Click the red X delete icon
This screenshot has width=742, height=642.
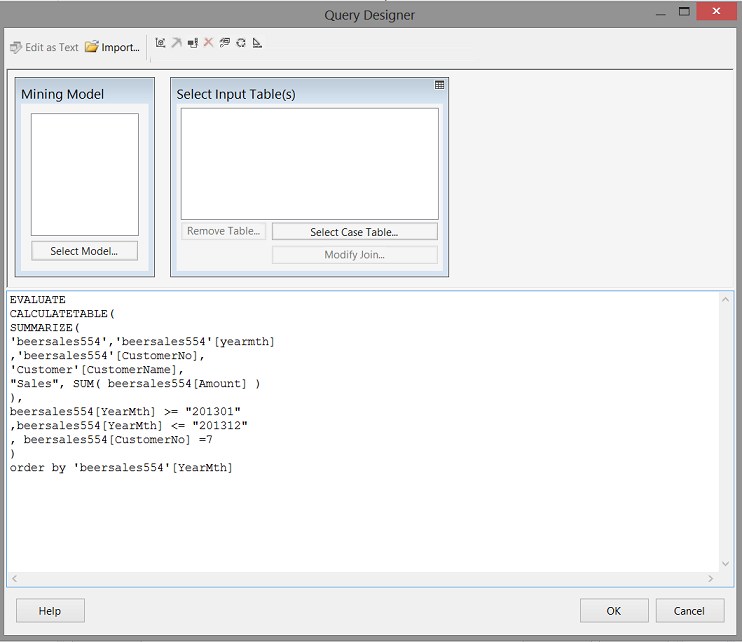[x=208, y=43]
